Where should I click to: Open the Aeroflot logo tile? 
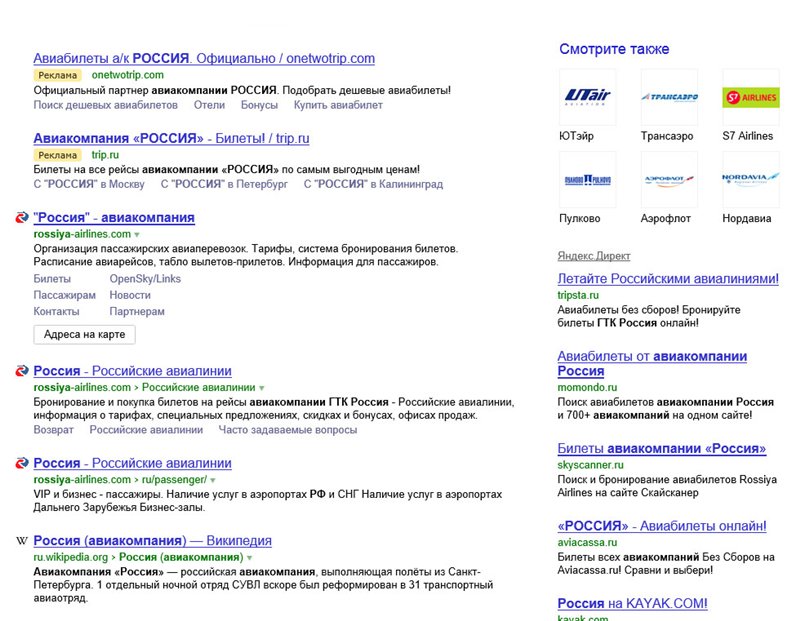point(669,179)
